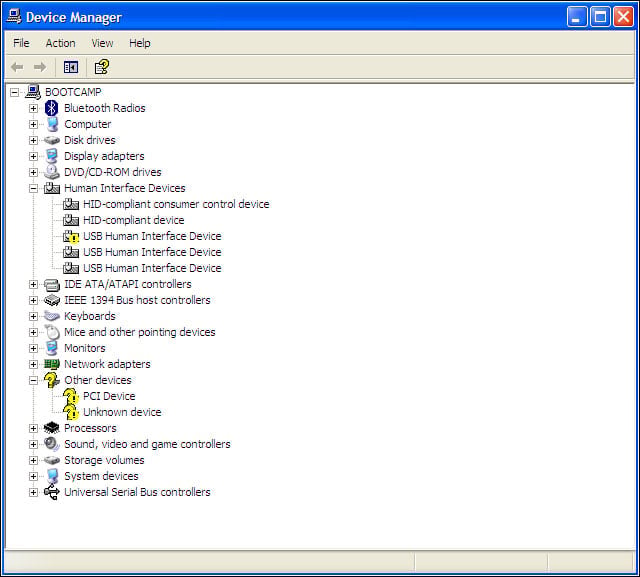Click the IDE ATA/ATAPI controllers icon

[52, 284]
